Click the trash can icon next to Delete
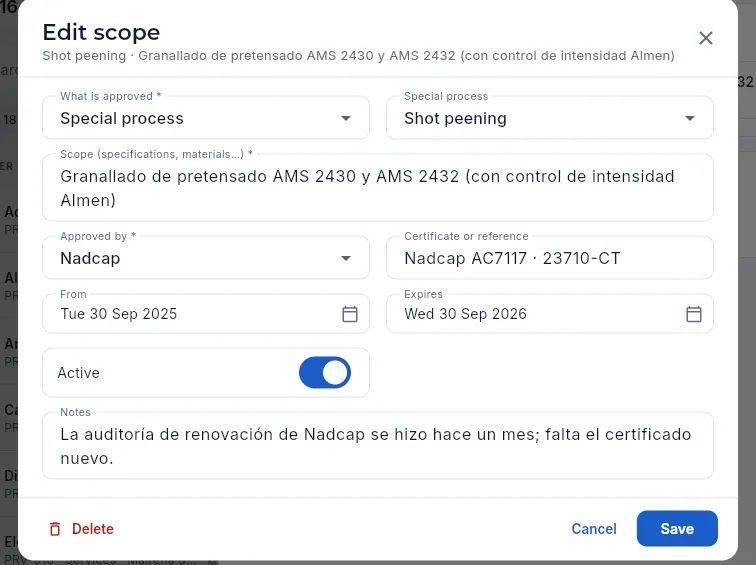Image resolution: width=756 pixels, height=565 pixels. (x=55, y=529)
